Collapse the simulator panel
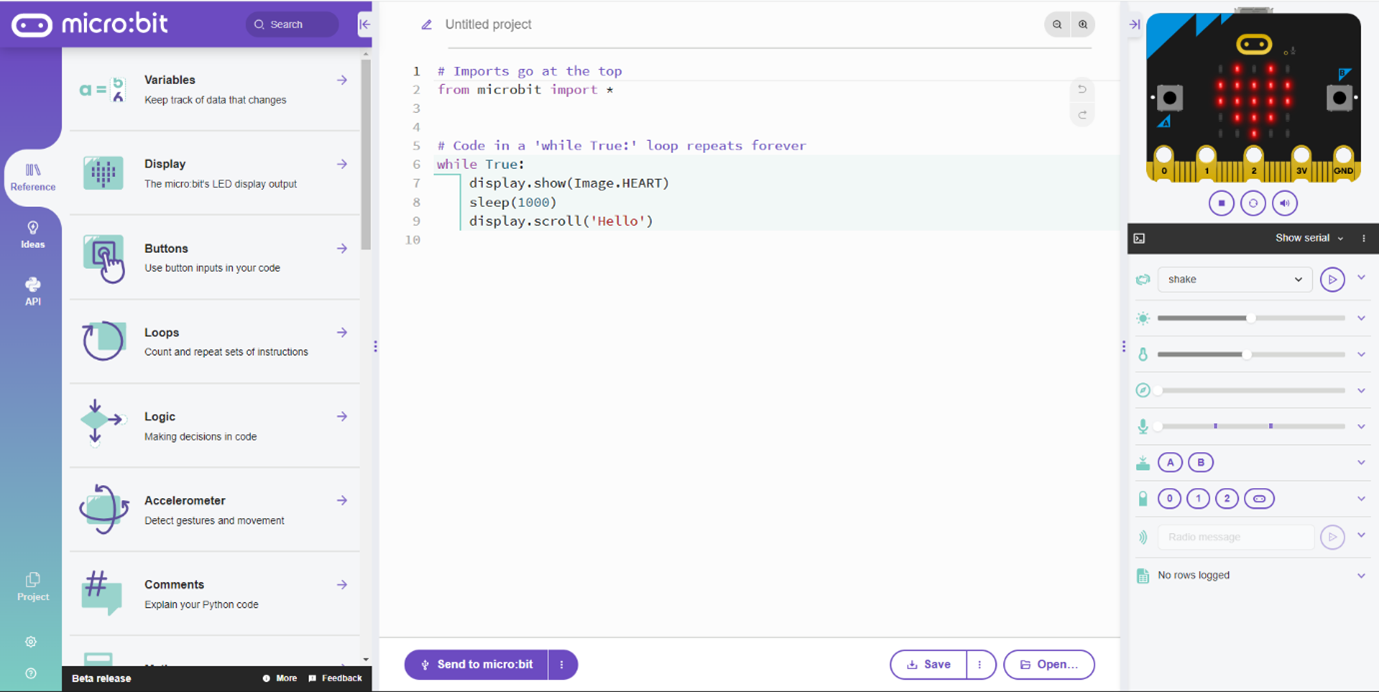1379x692 pixels. [1135, 24]
